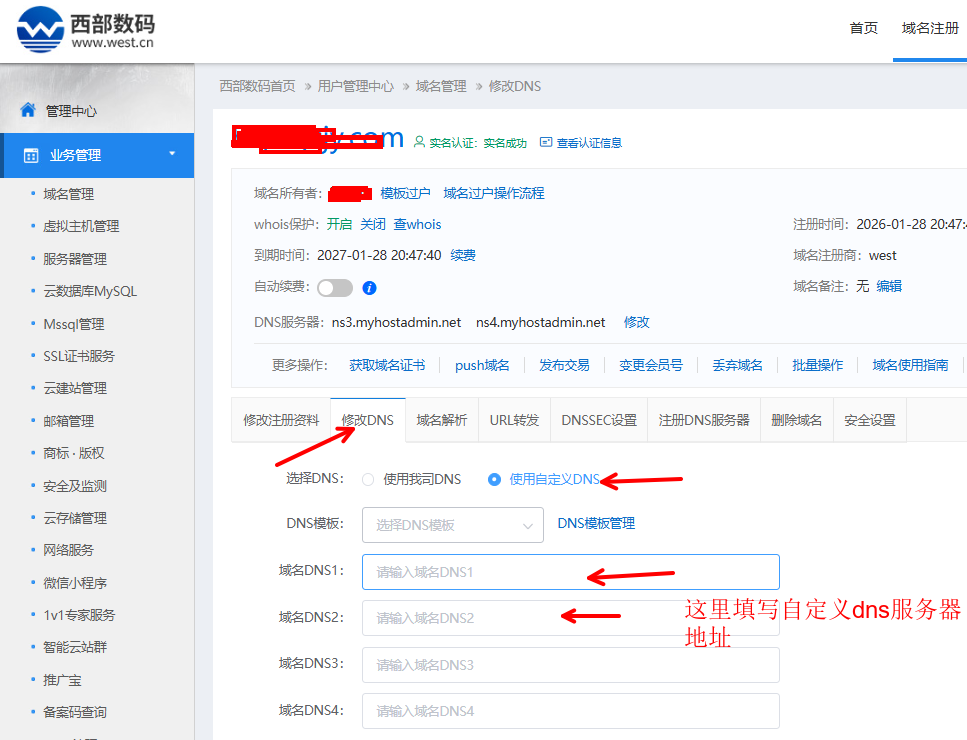Switch to the 域名解析 tab

coord(442,420)
